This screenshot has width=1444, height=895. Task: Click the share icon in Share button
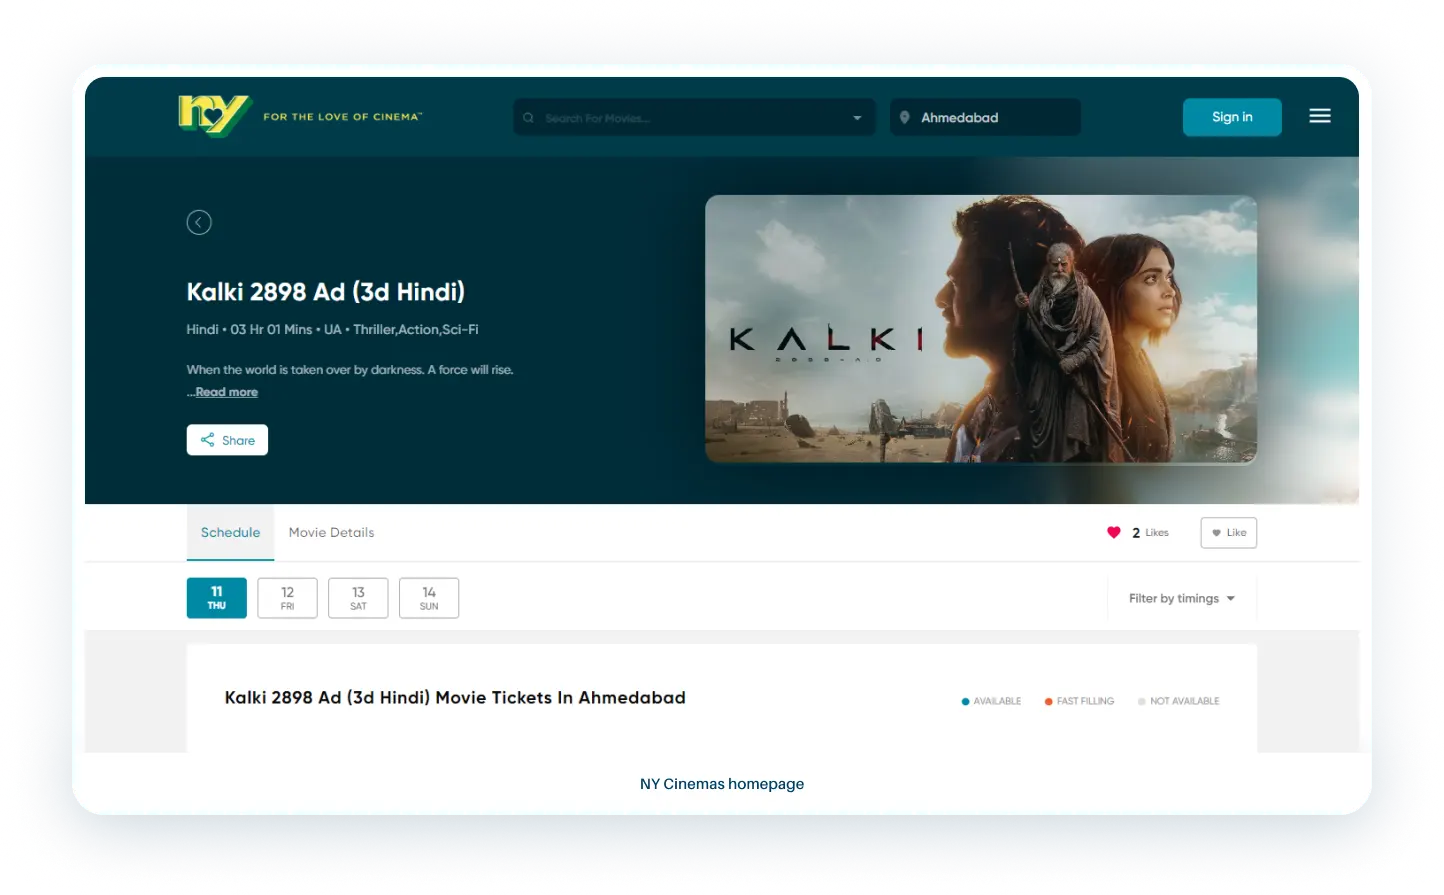[208, 440]
